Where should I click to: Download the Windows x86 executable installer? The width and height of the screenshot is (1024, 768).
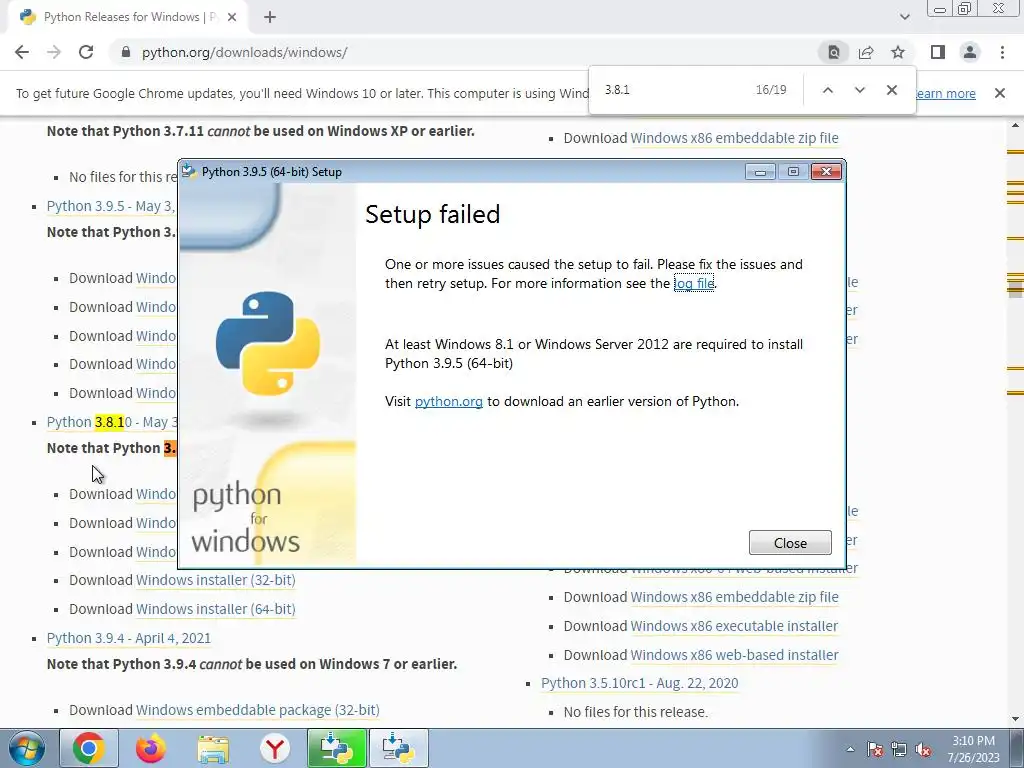734,626
